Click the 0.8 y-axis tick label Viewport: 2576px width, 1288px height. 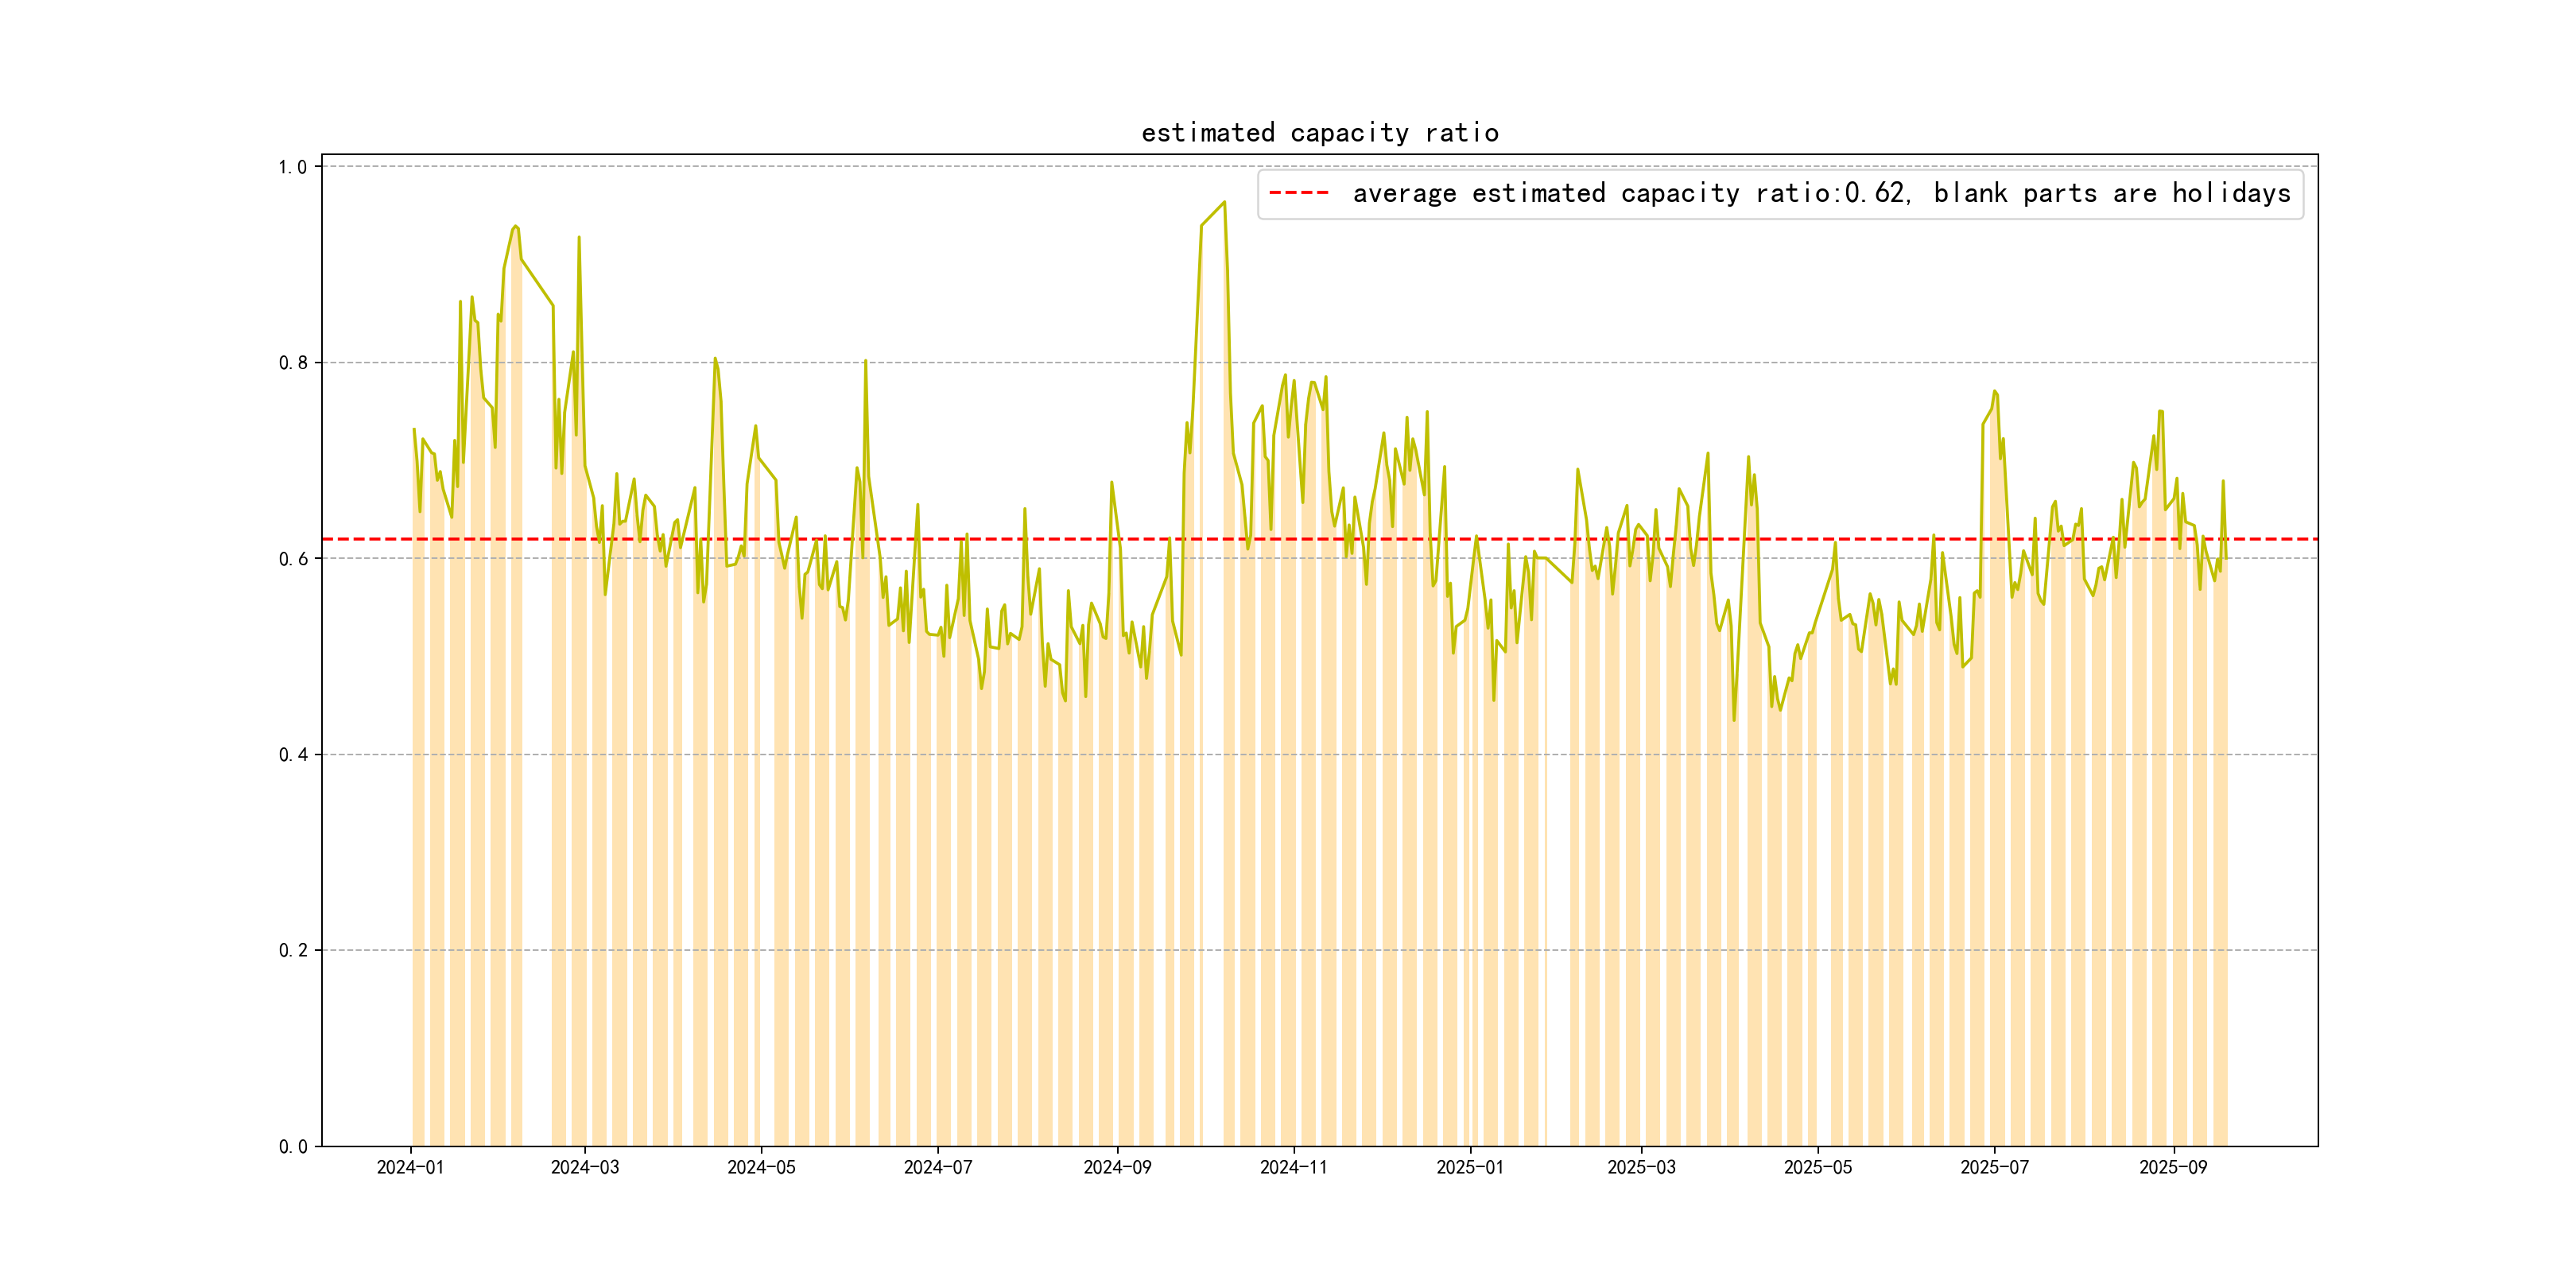[292, 363]
